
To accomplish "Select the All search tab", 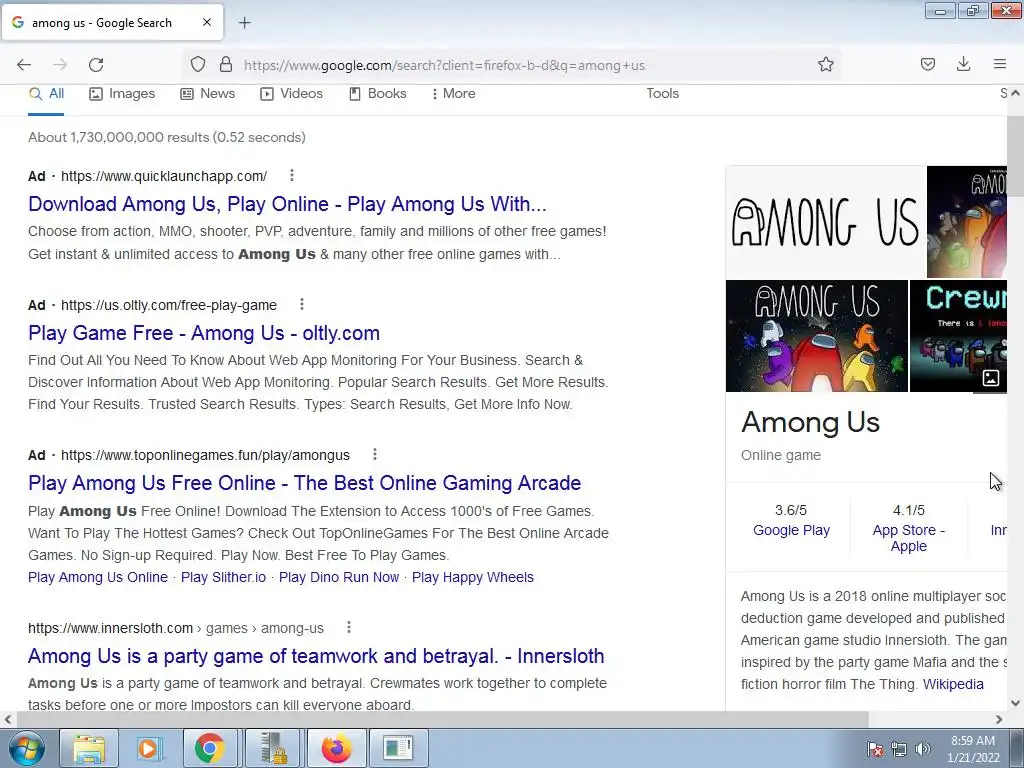I will click(46, 93).
